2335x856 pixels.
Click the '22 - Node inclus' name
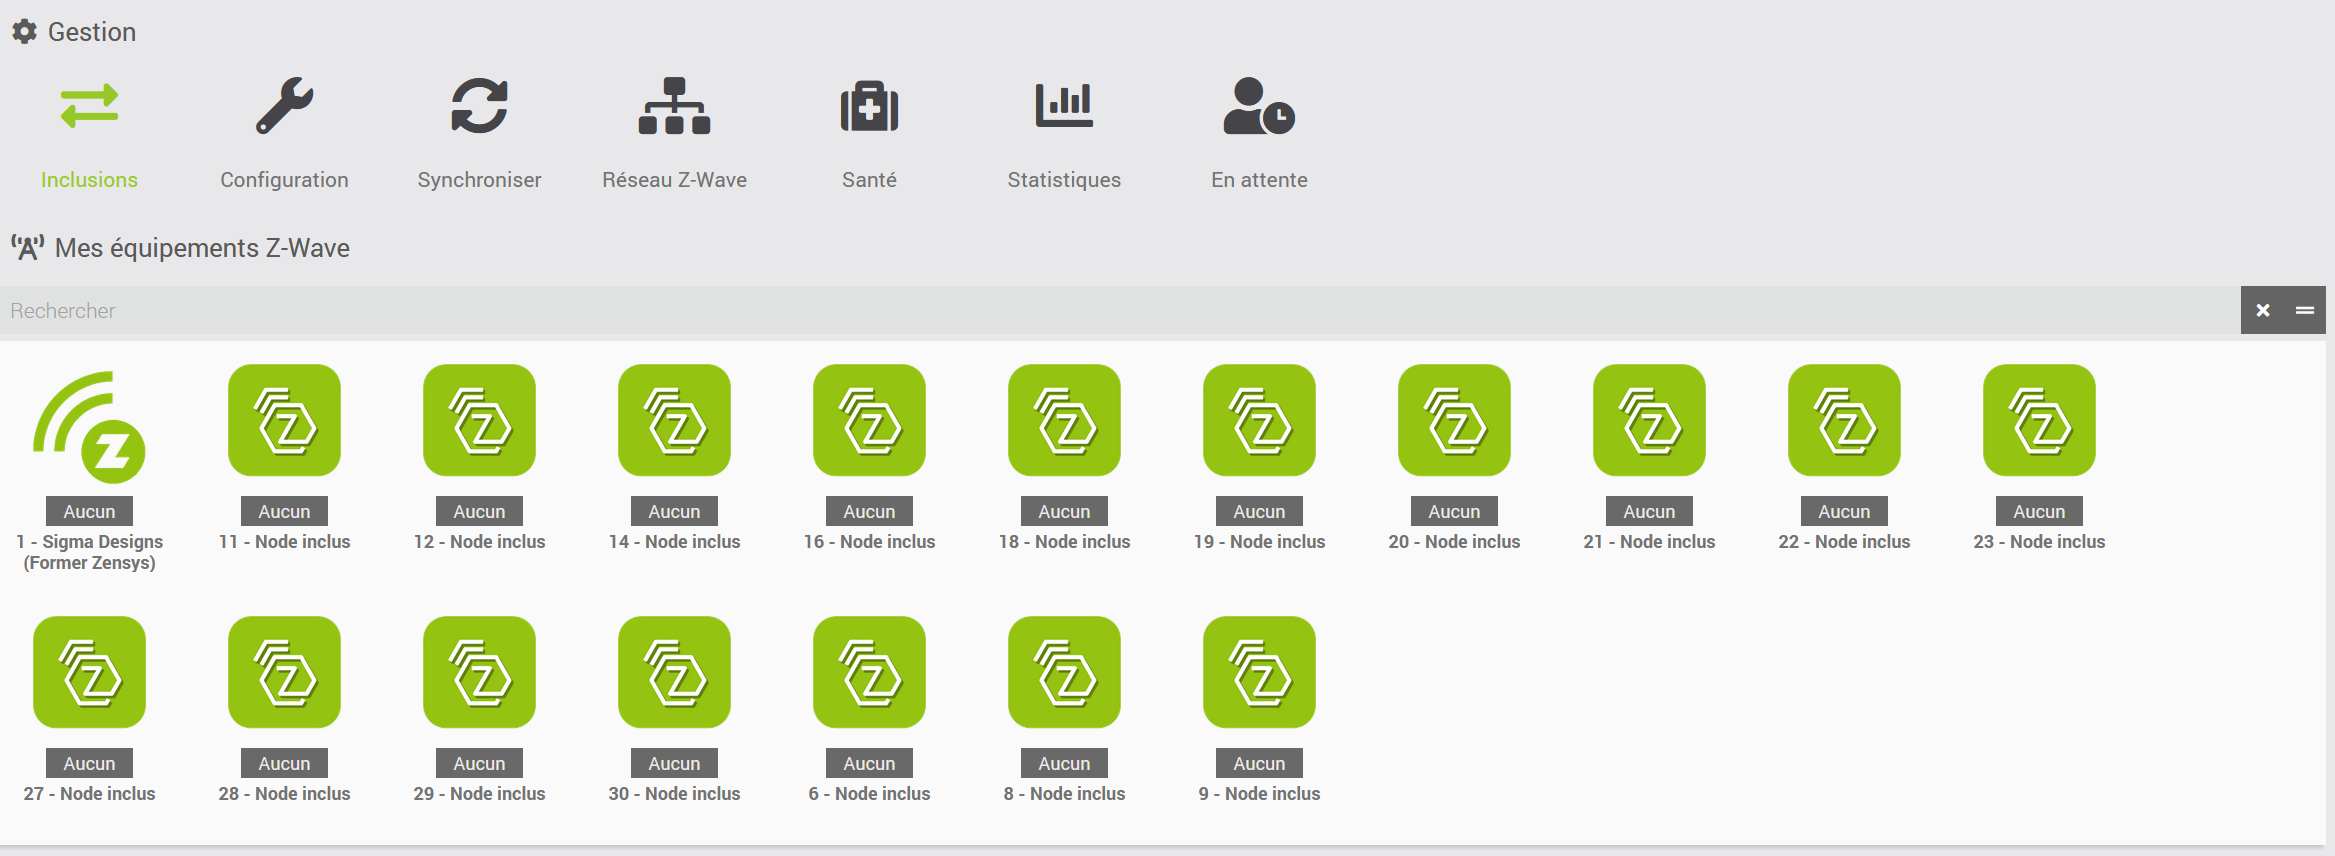click(1844, 542)
